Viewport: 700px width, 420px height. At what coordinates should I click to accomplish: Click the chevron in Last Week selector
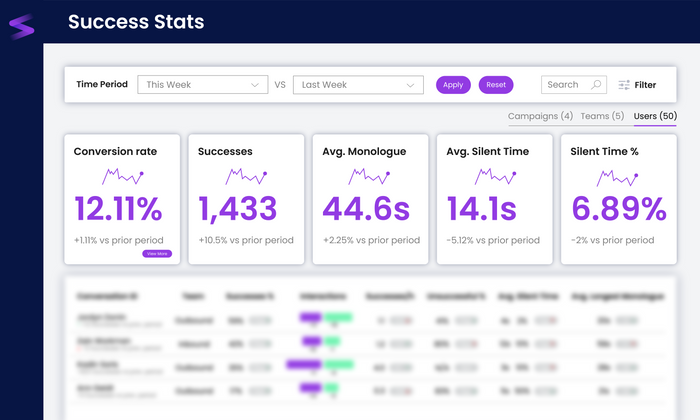410,85
